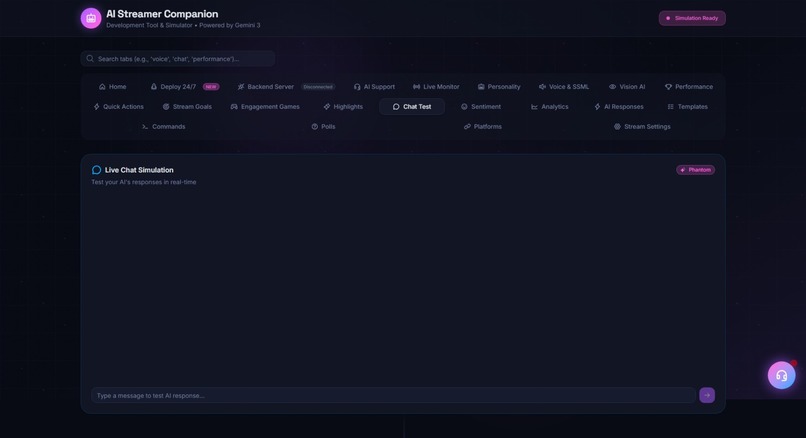806x438 pixels.
Task: Click the Live Chat Simulation bubble icon
Action: pyautogui.click(x=96, y=170)
